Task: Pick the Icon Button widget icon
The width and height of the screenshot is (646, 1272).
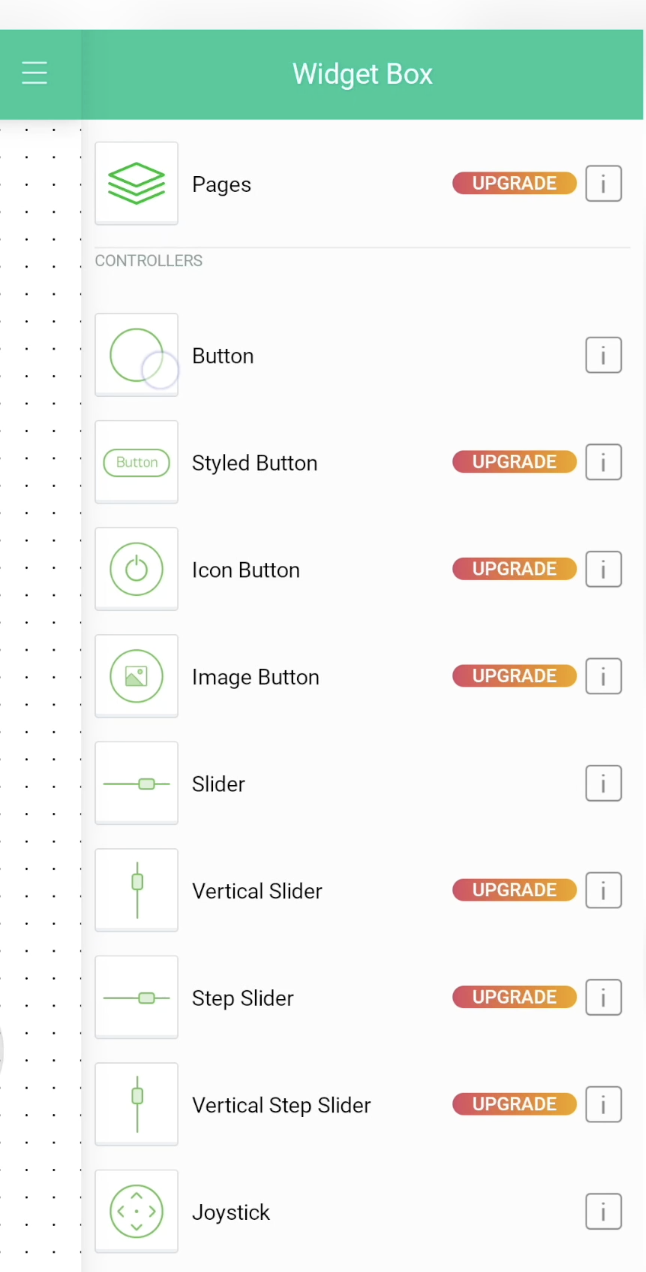Action: [136, 569]
